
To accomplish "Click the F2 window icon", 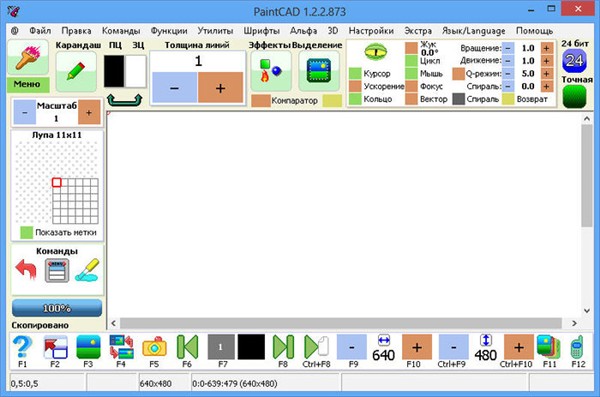I will [55, 347].
